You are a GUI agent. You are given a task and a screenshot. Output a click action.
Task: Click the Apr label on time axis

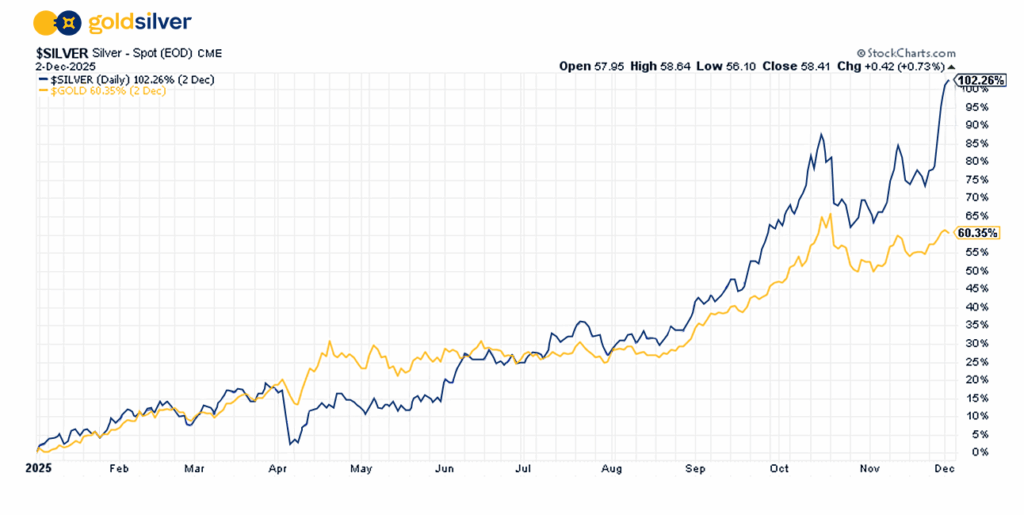click(x=277, y=467)
